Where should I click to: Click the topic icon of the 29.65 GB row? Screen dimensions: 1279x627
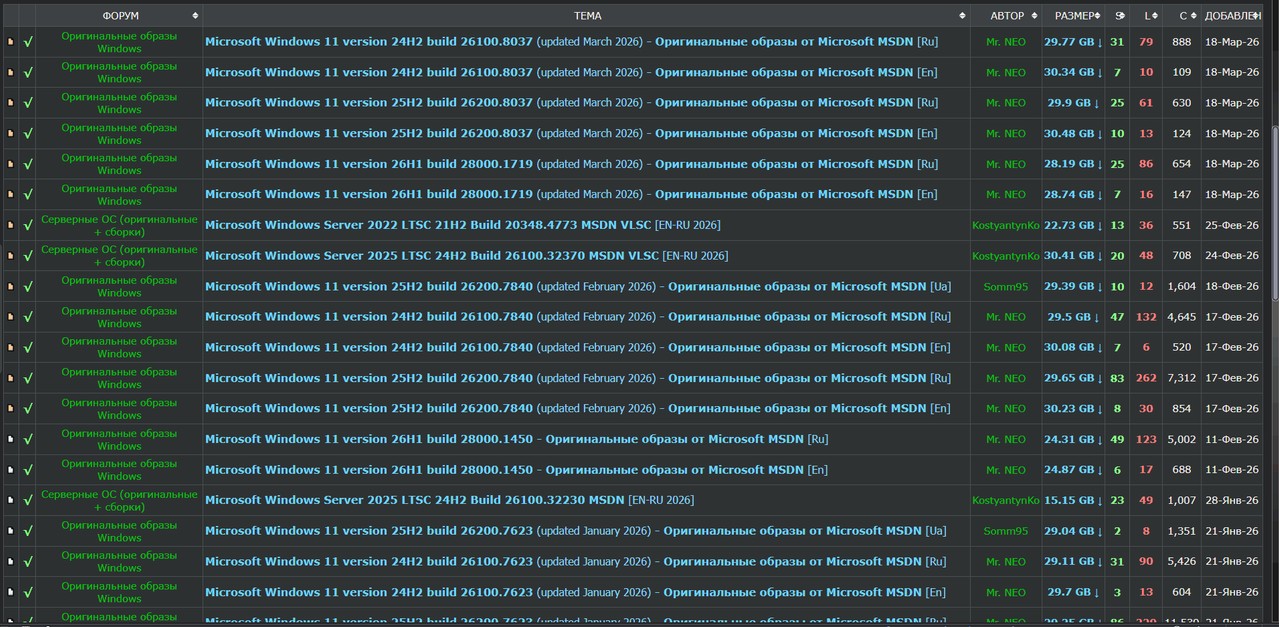coord(11,379)
